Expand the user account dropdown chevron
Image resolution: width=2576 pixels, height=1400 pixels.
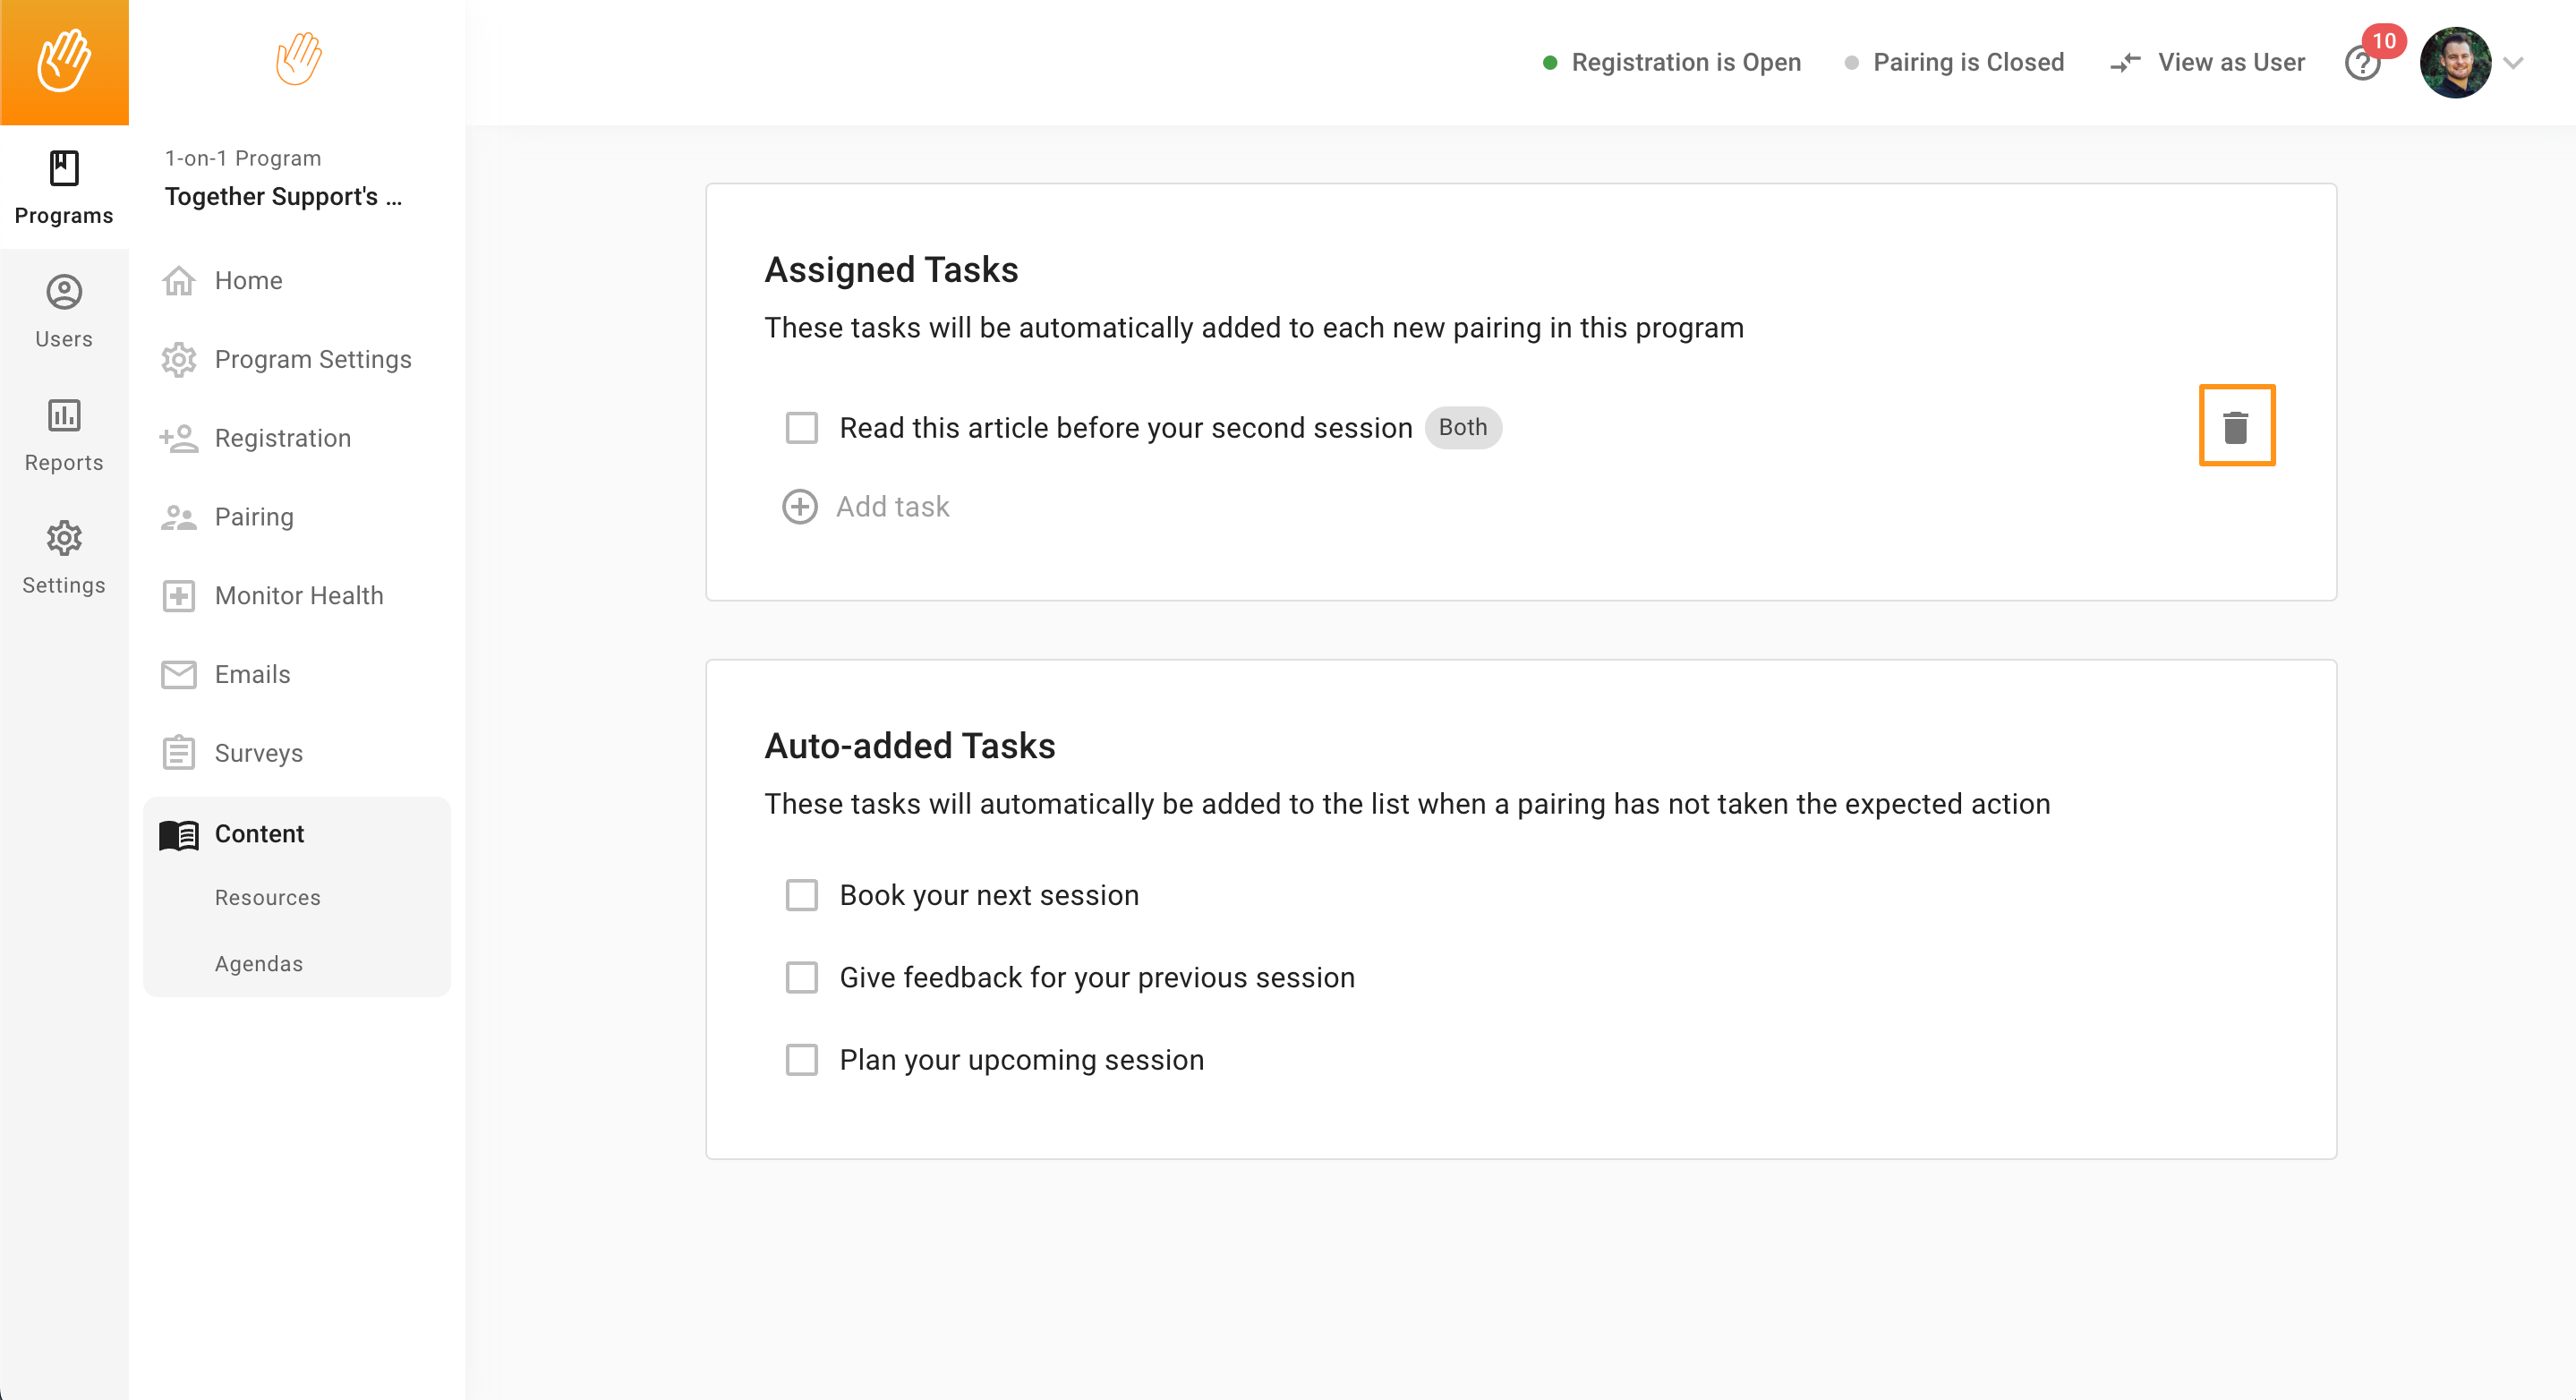click(2513, 63)
